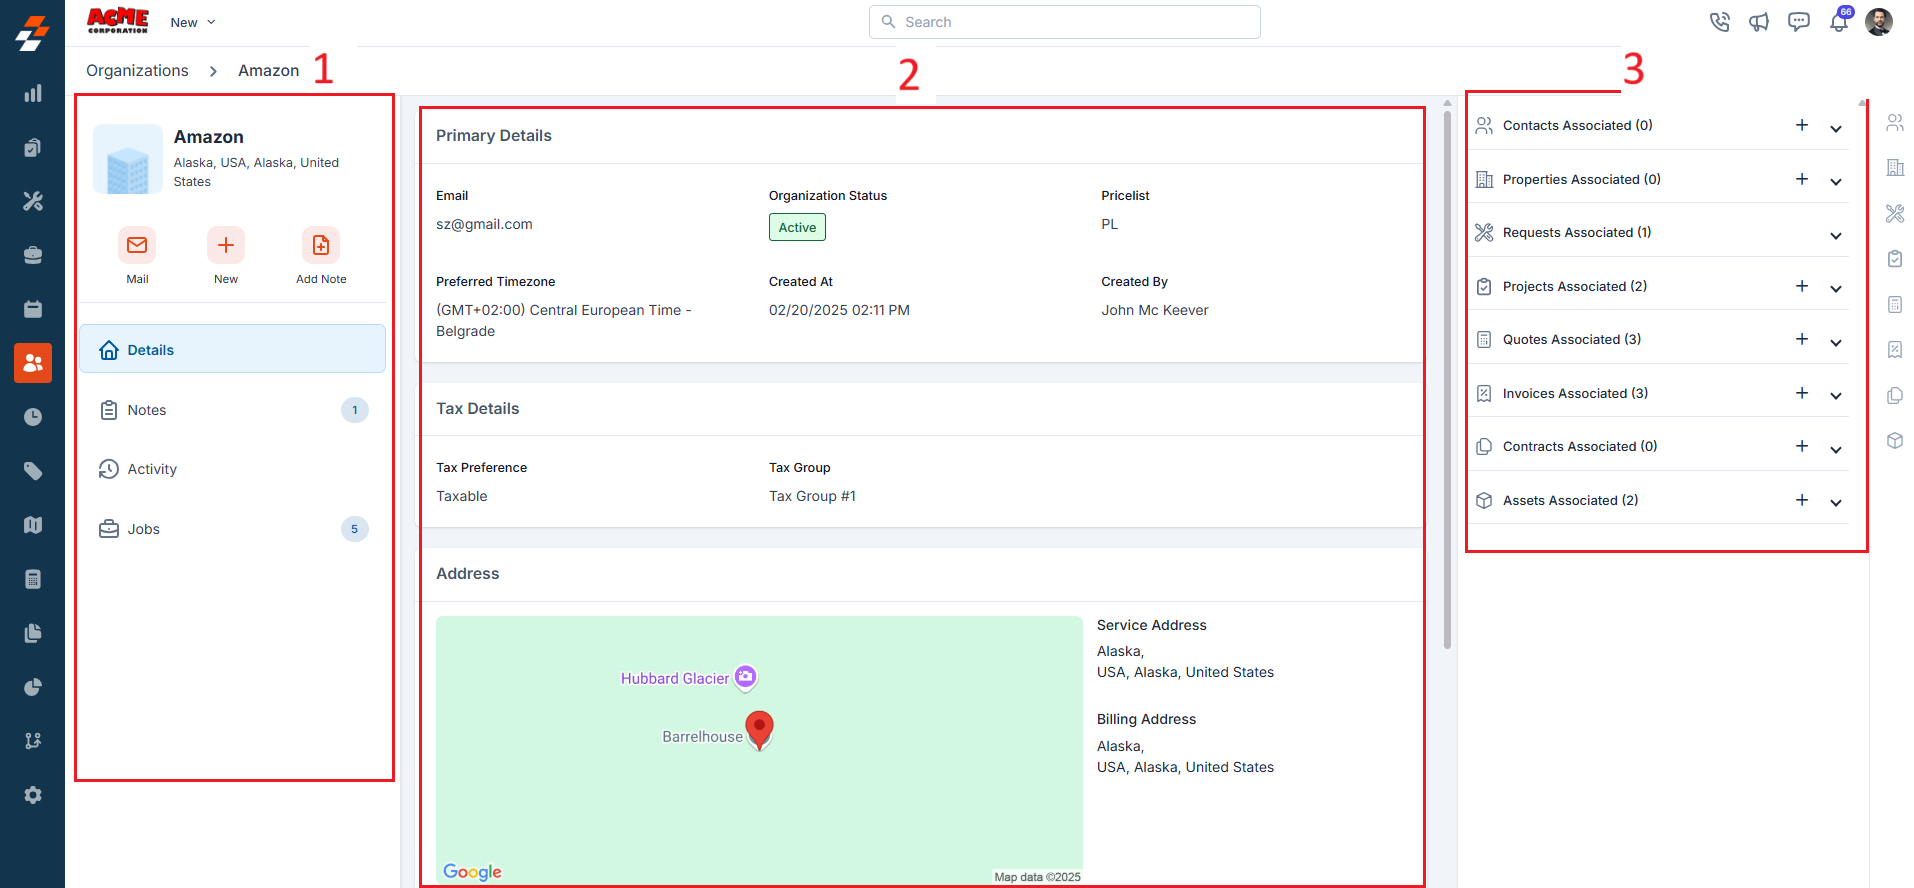Open the map sidebar icon
Screen dimensions: 1914x888
point(33,525)
